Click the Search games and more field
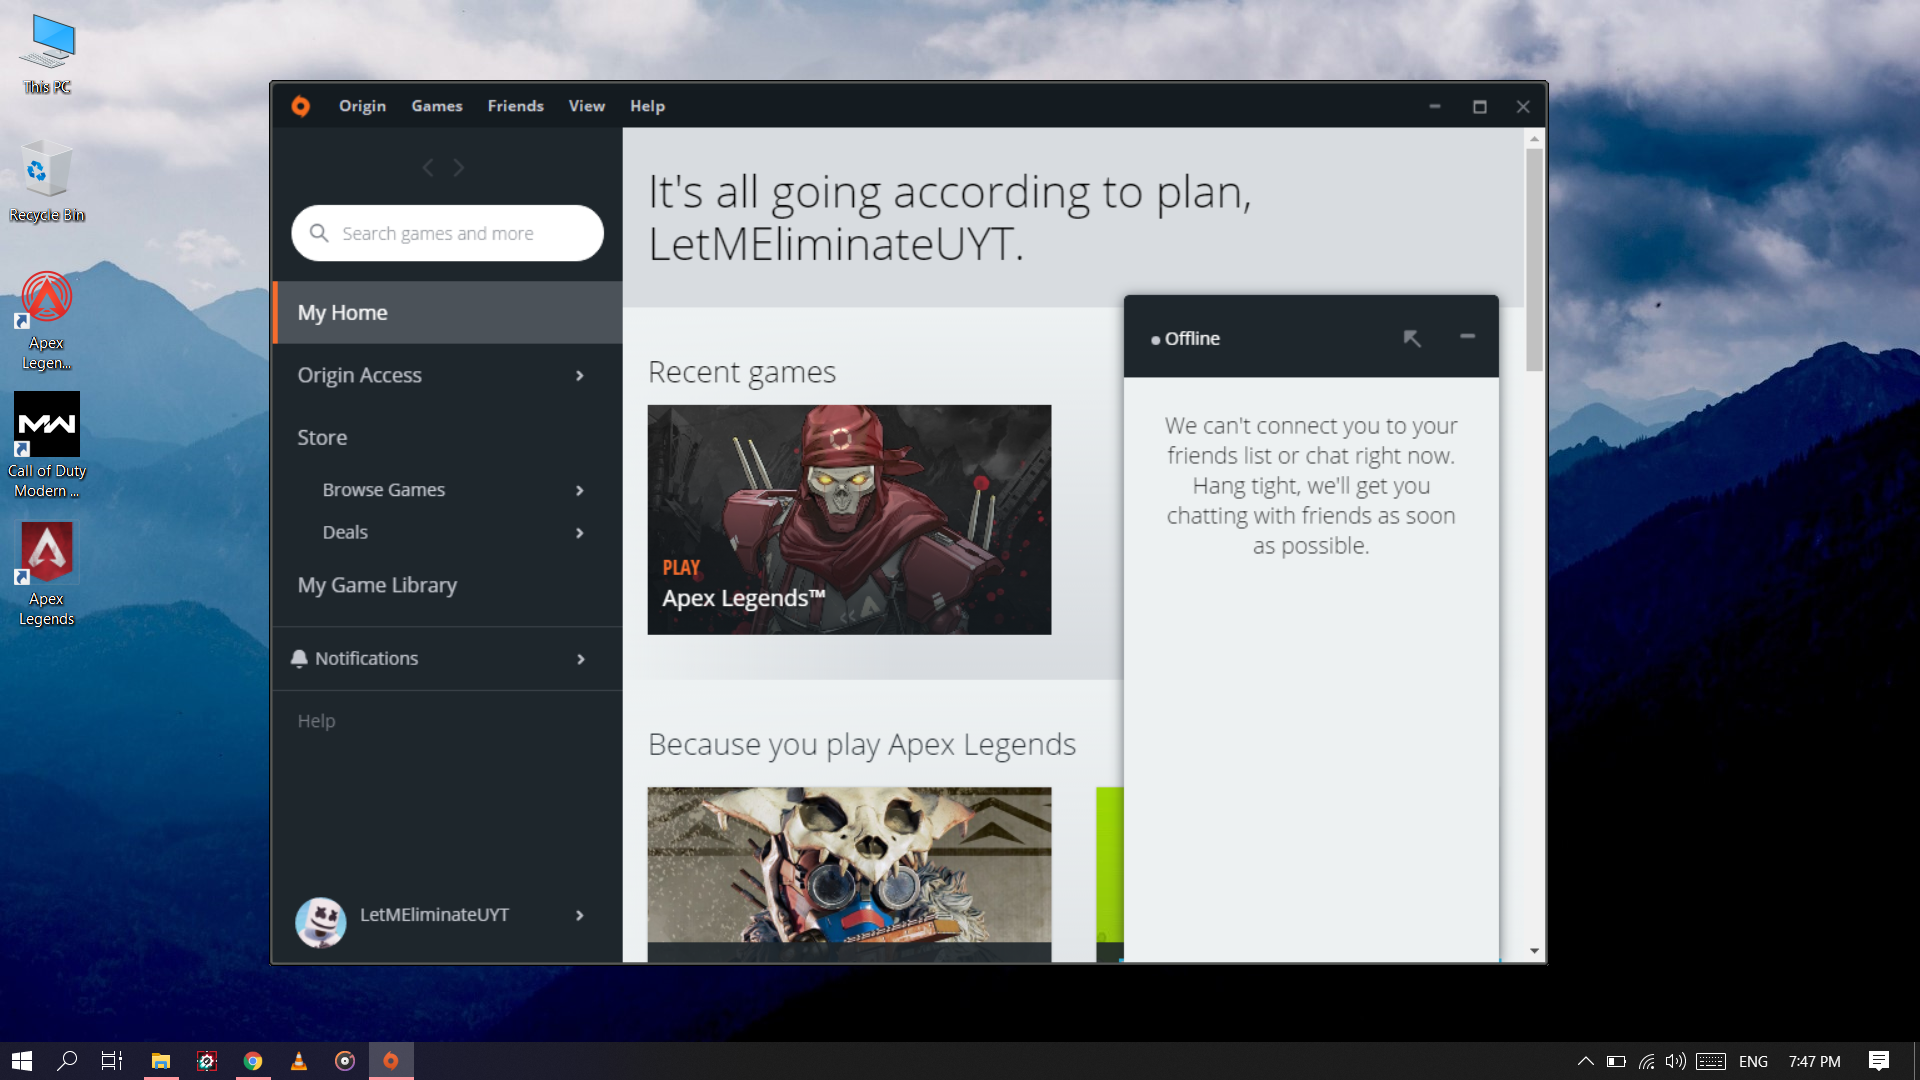The width and height of the screenshot is (1920, 1080). [447, 233]
